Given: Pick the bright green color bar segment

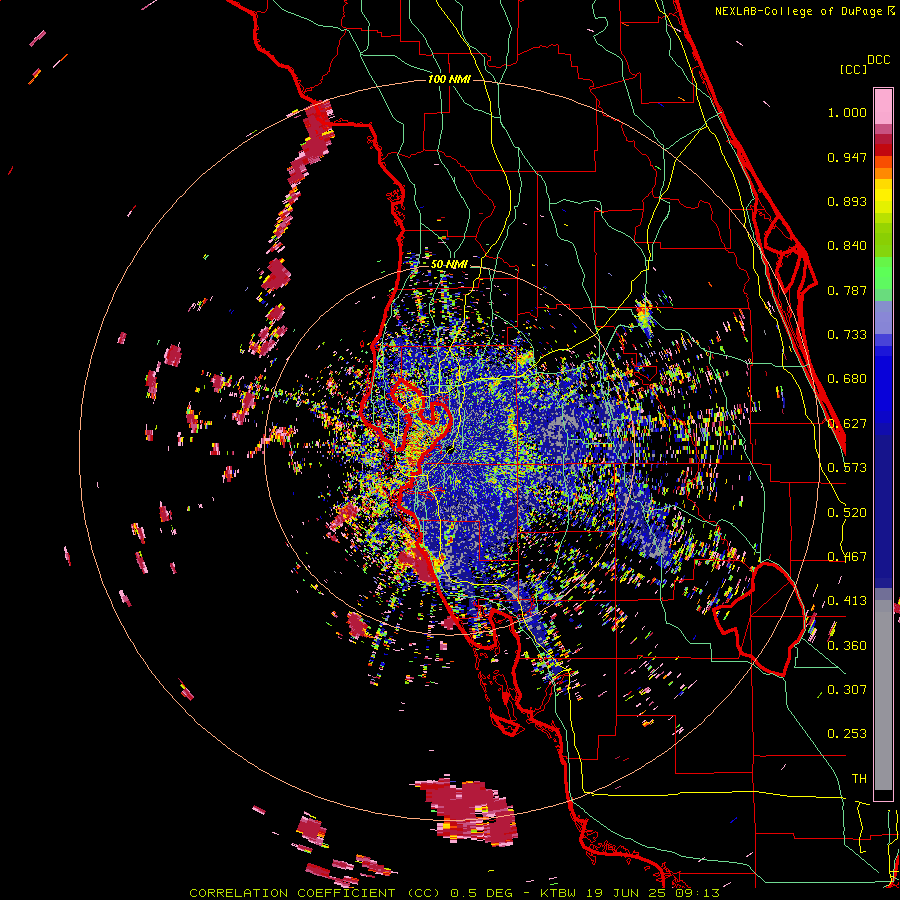Looking at the screenshot, I should point(883,273).
